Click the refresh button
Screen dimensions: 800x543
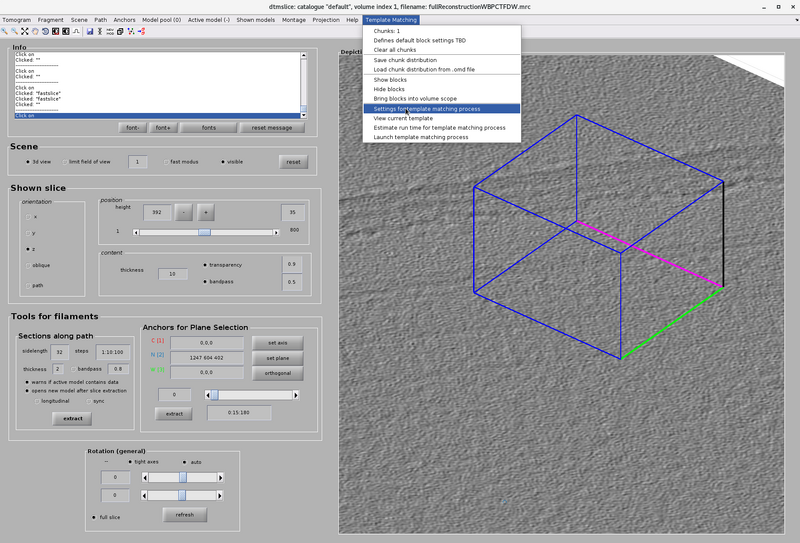185,514
